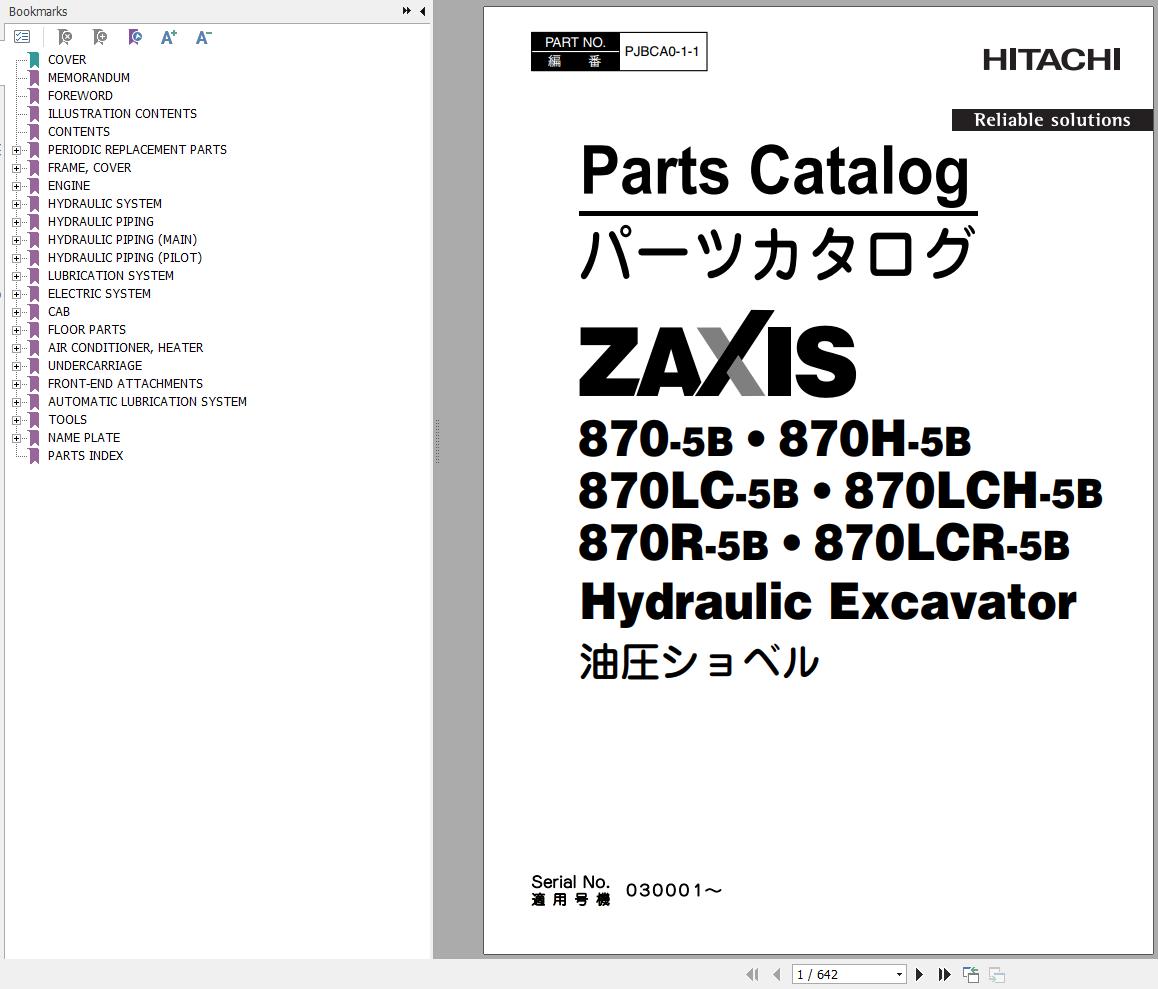
Task: Select the TOOLS bookmark label
Action: tap(67, 420)
